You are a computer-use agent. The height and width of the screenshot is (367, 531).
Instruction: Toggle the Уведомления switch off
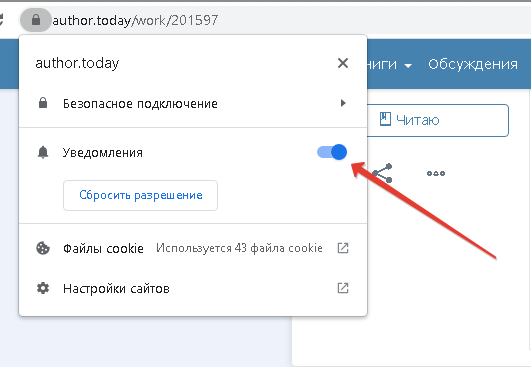(x=332, y=152)
